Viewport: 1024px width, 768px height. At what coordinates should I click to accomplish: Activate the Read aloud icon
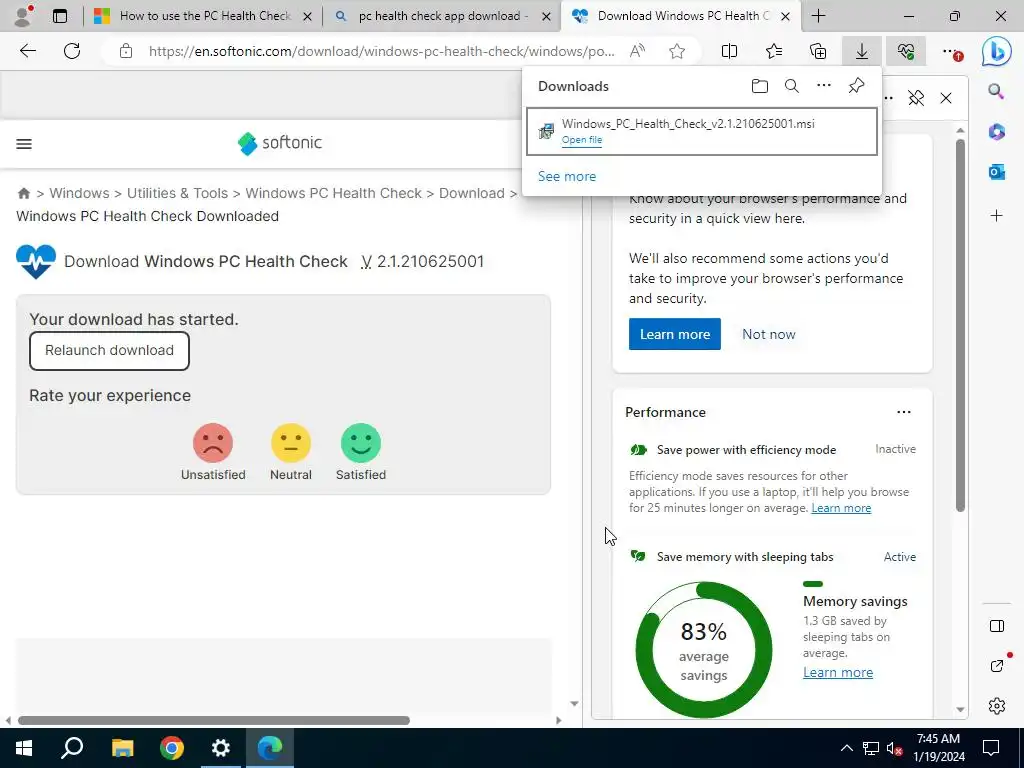(x=637, y=51)
